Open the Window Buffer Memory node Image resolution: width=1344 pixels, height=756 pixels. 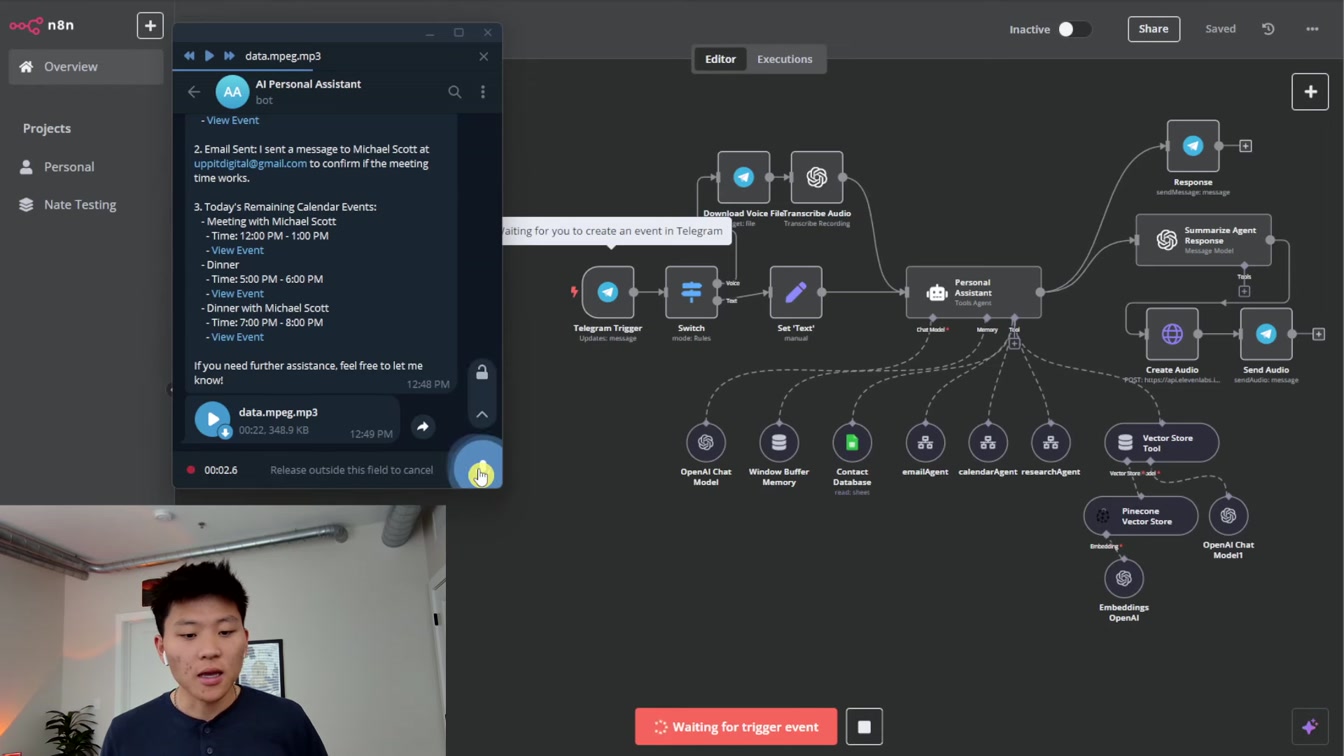coord(779,442)
